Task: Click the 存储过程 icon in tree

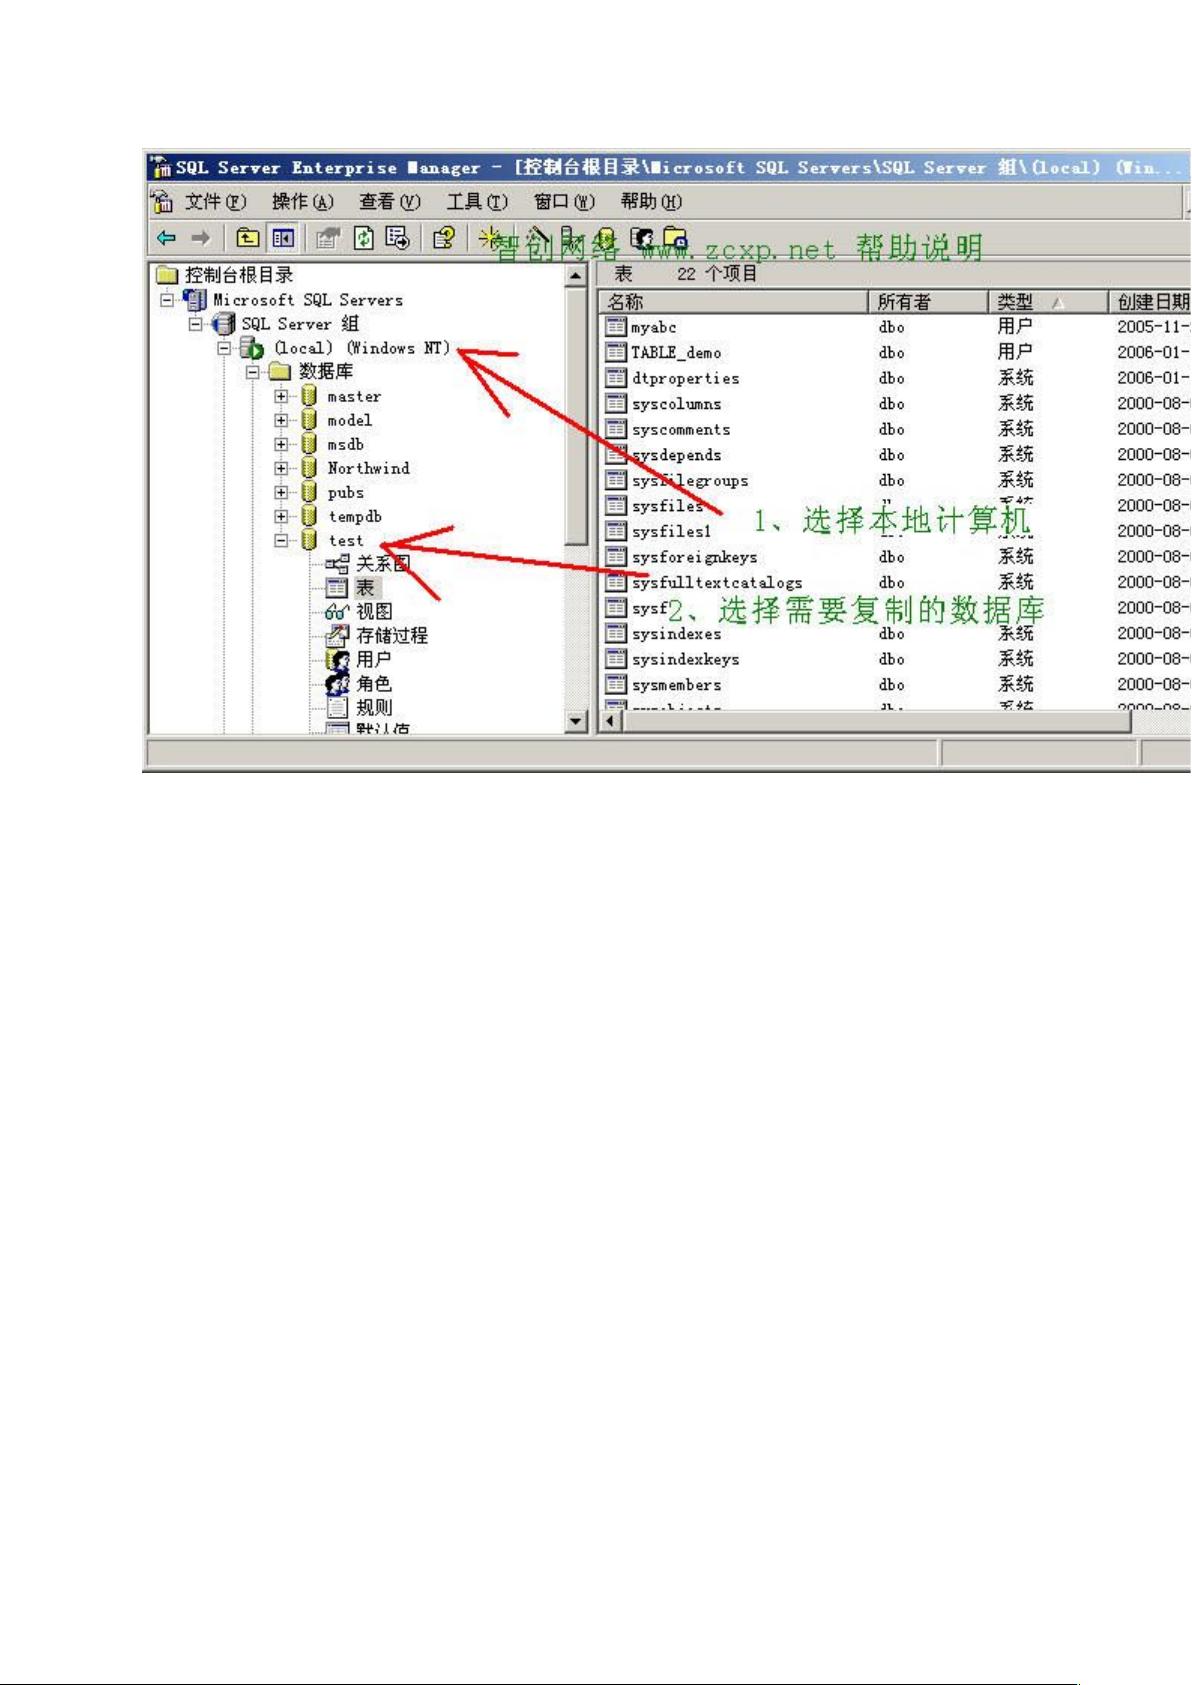Action: pyautogui.click(x=337, y=636)
